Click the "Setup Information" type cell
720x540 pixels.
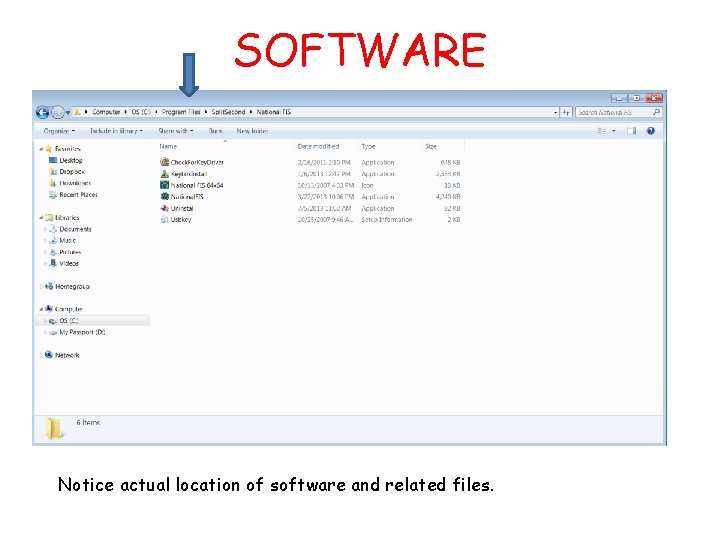click(x=387, y=219)
